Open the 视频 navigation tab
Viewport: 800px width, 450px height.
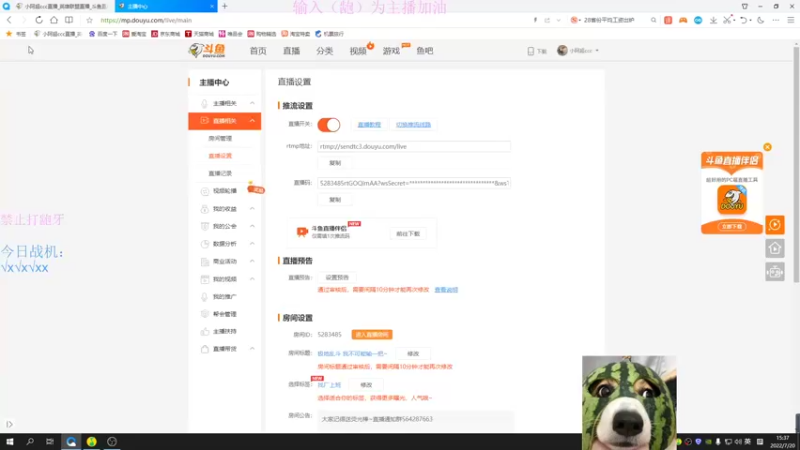(358, 51)
